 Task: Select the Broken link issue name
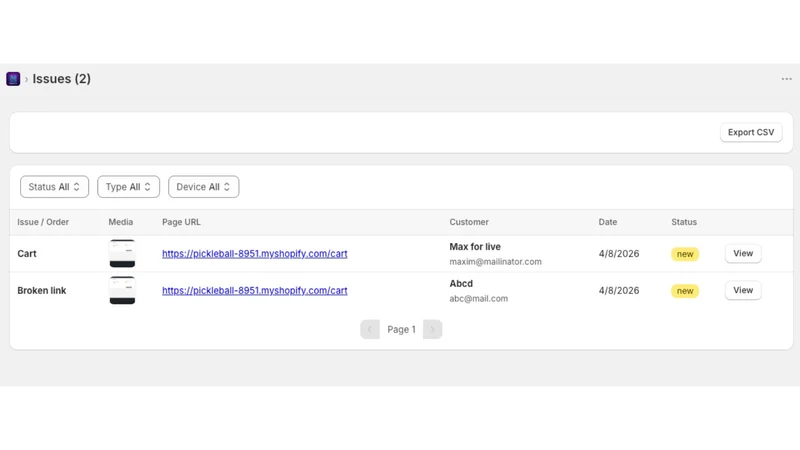pyautogui.click(x=42, y=290)
